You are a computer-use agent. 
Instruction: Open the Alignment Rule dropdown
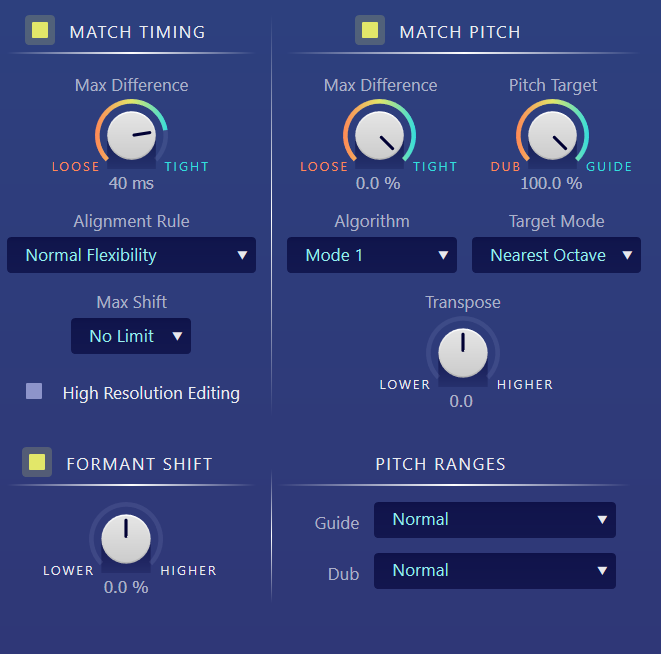(132, 255)
